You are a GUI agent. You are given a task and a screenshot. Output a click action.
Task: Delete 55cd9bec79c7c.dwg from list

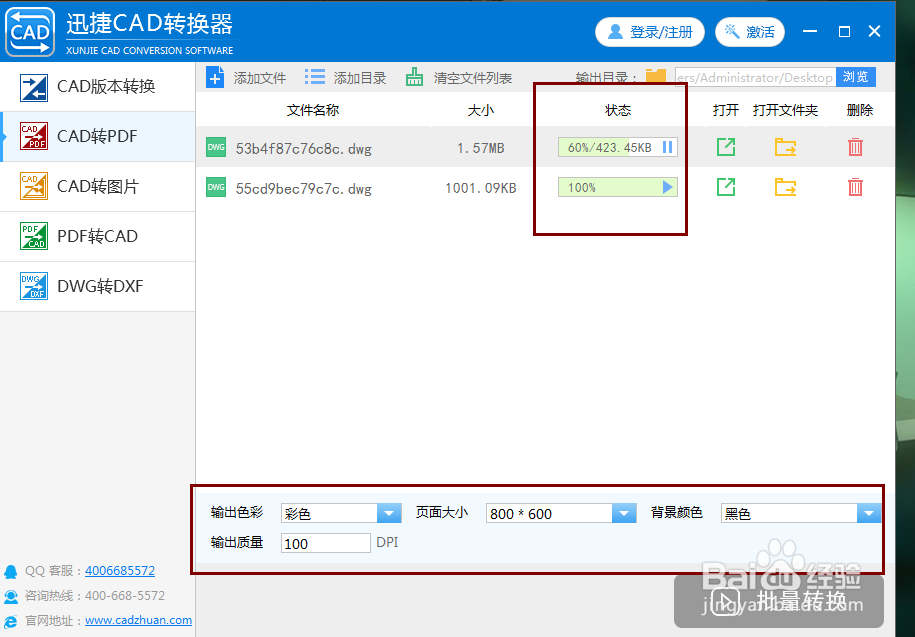855,187
